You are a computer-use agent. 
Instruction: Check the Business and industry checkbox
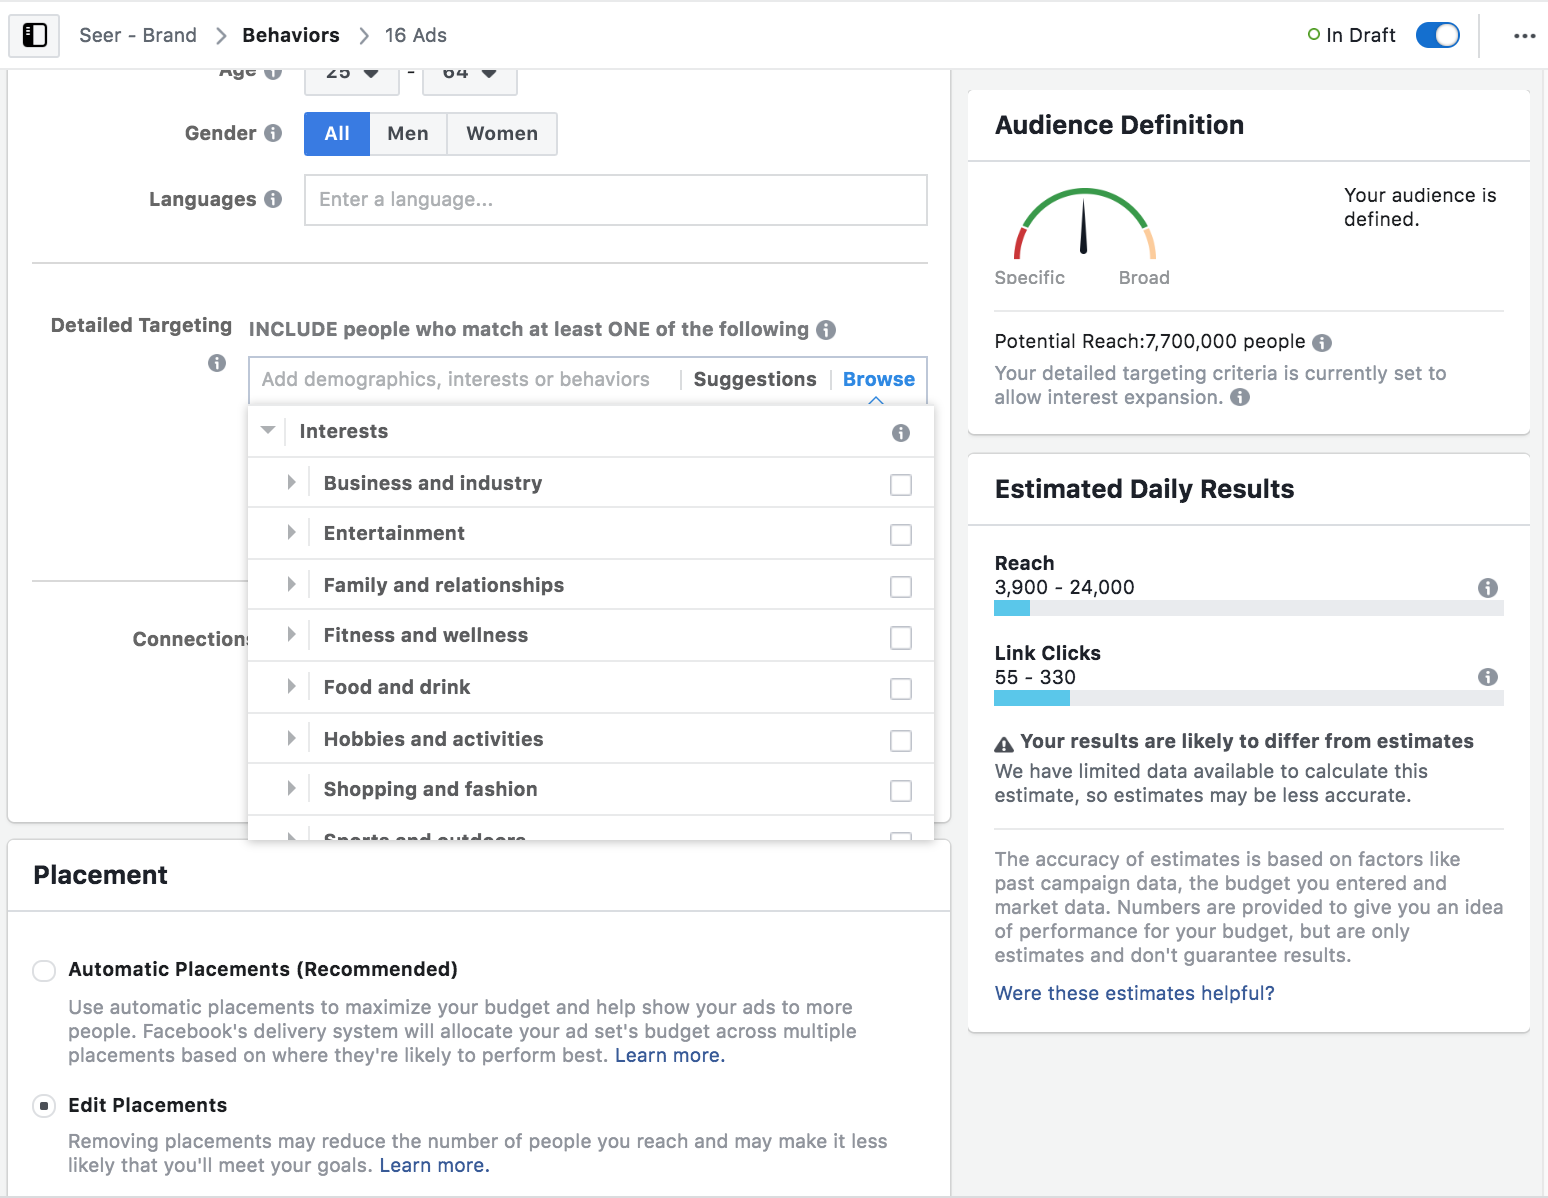tap(901, 485)
